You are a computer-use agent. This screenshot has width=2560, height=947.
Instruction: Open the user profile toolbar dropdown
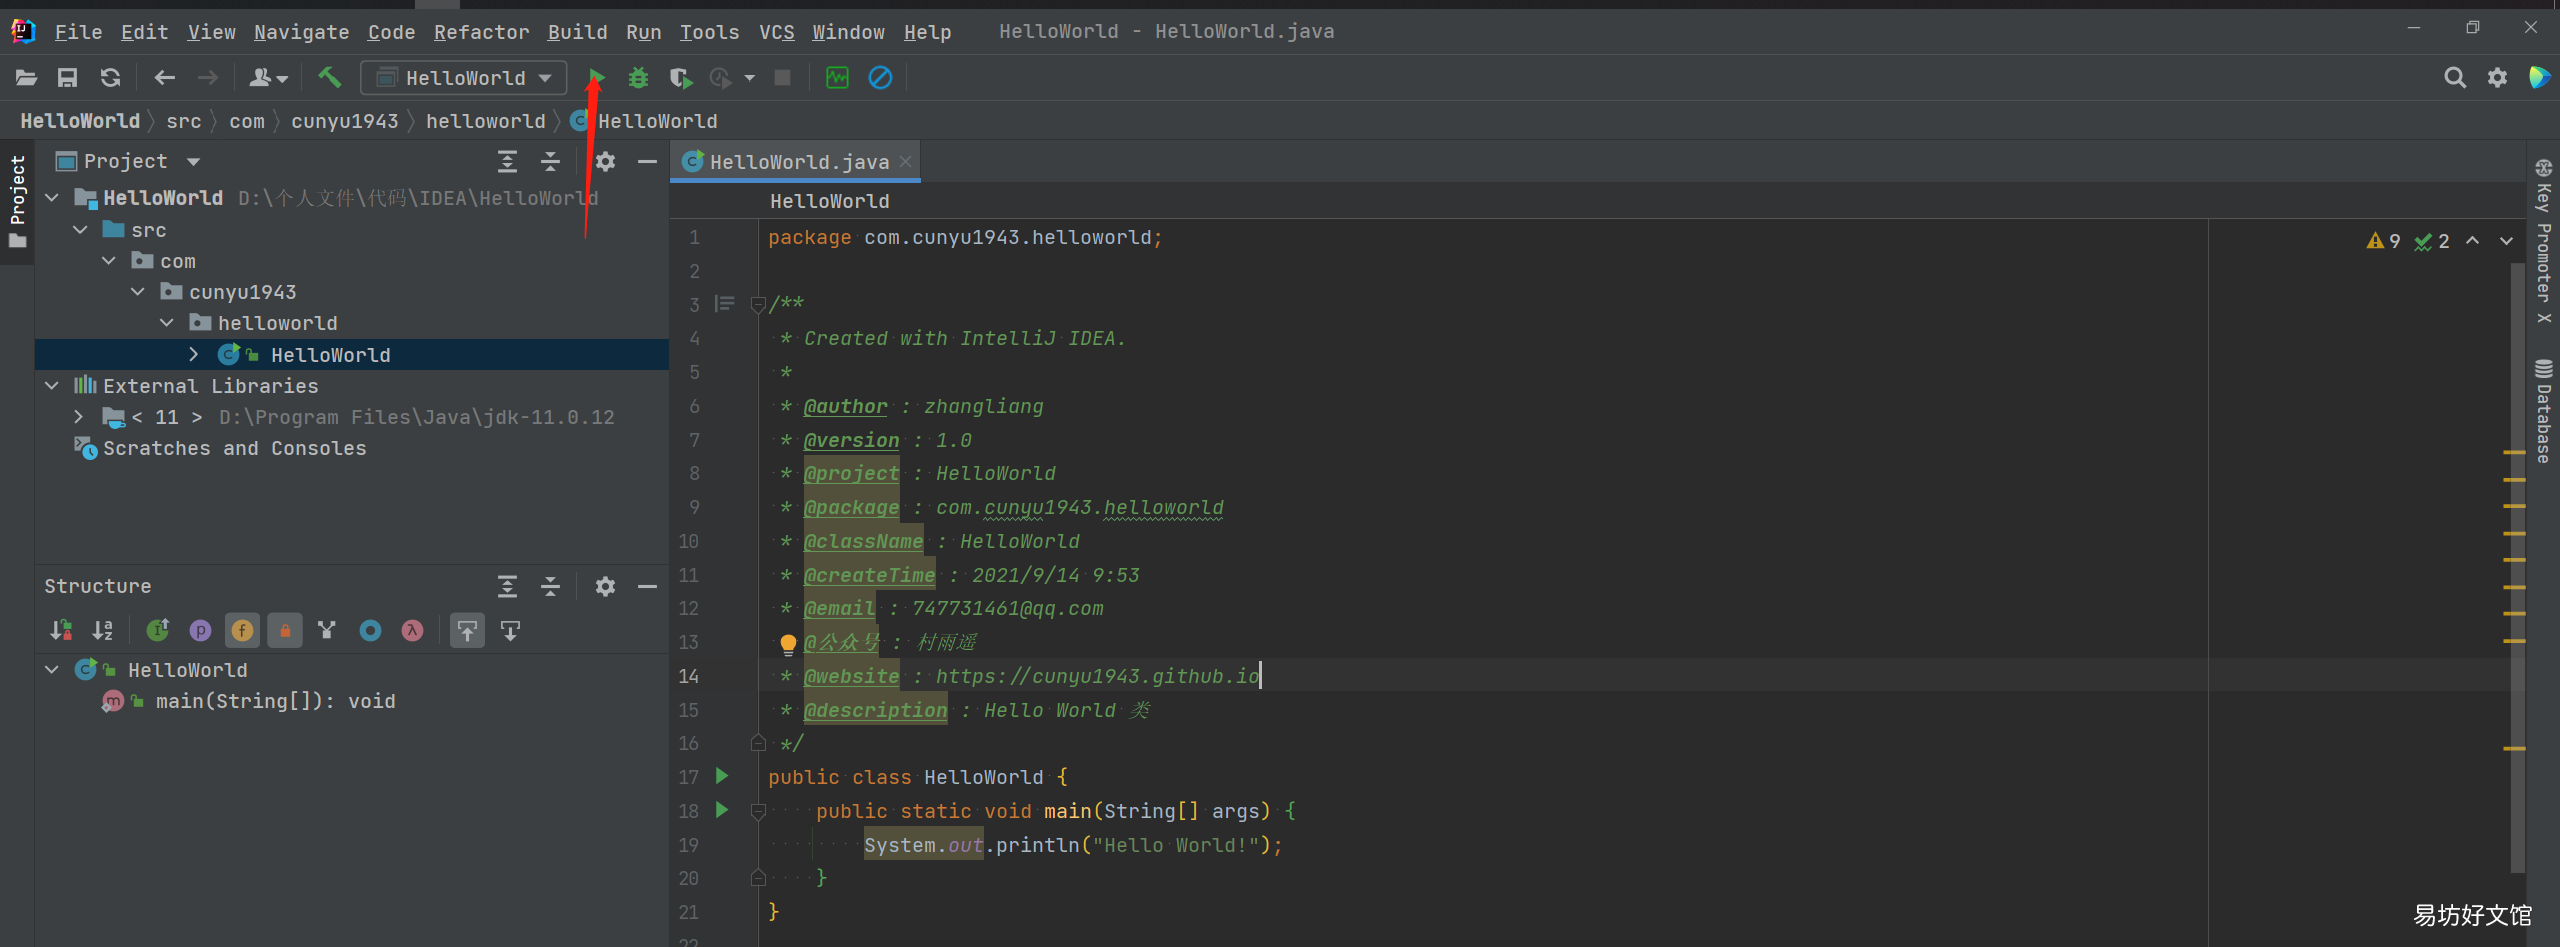pos(268,78)
